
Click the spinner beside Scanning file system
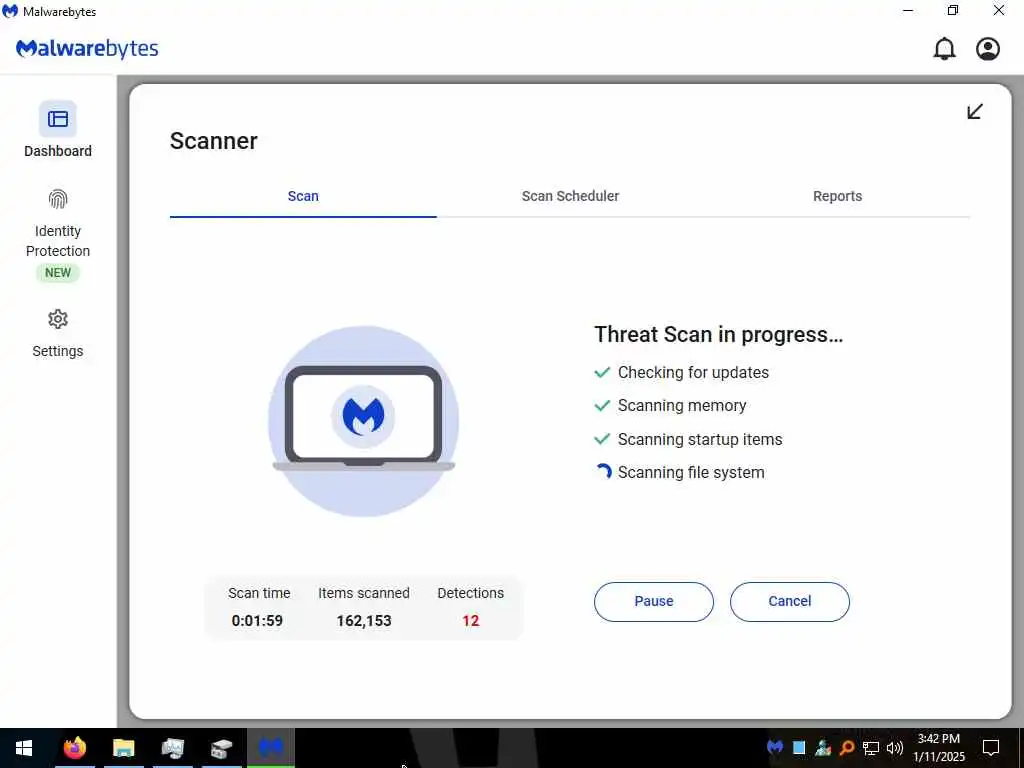tap(603, 472)
